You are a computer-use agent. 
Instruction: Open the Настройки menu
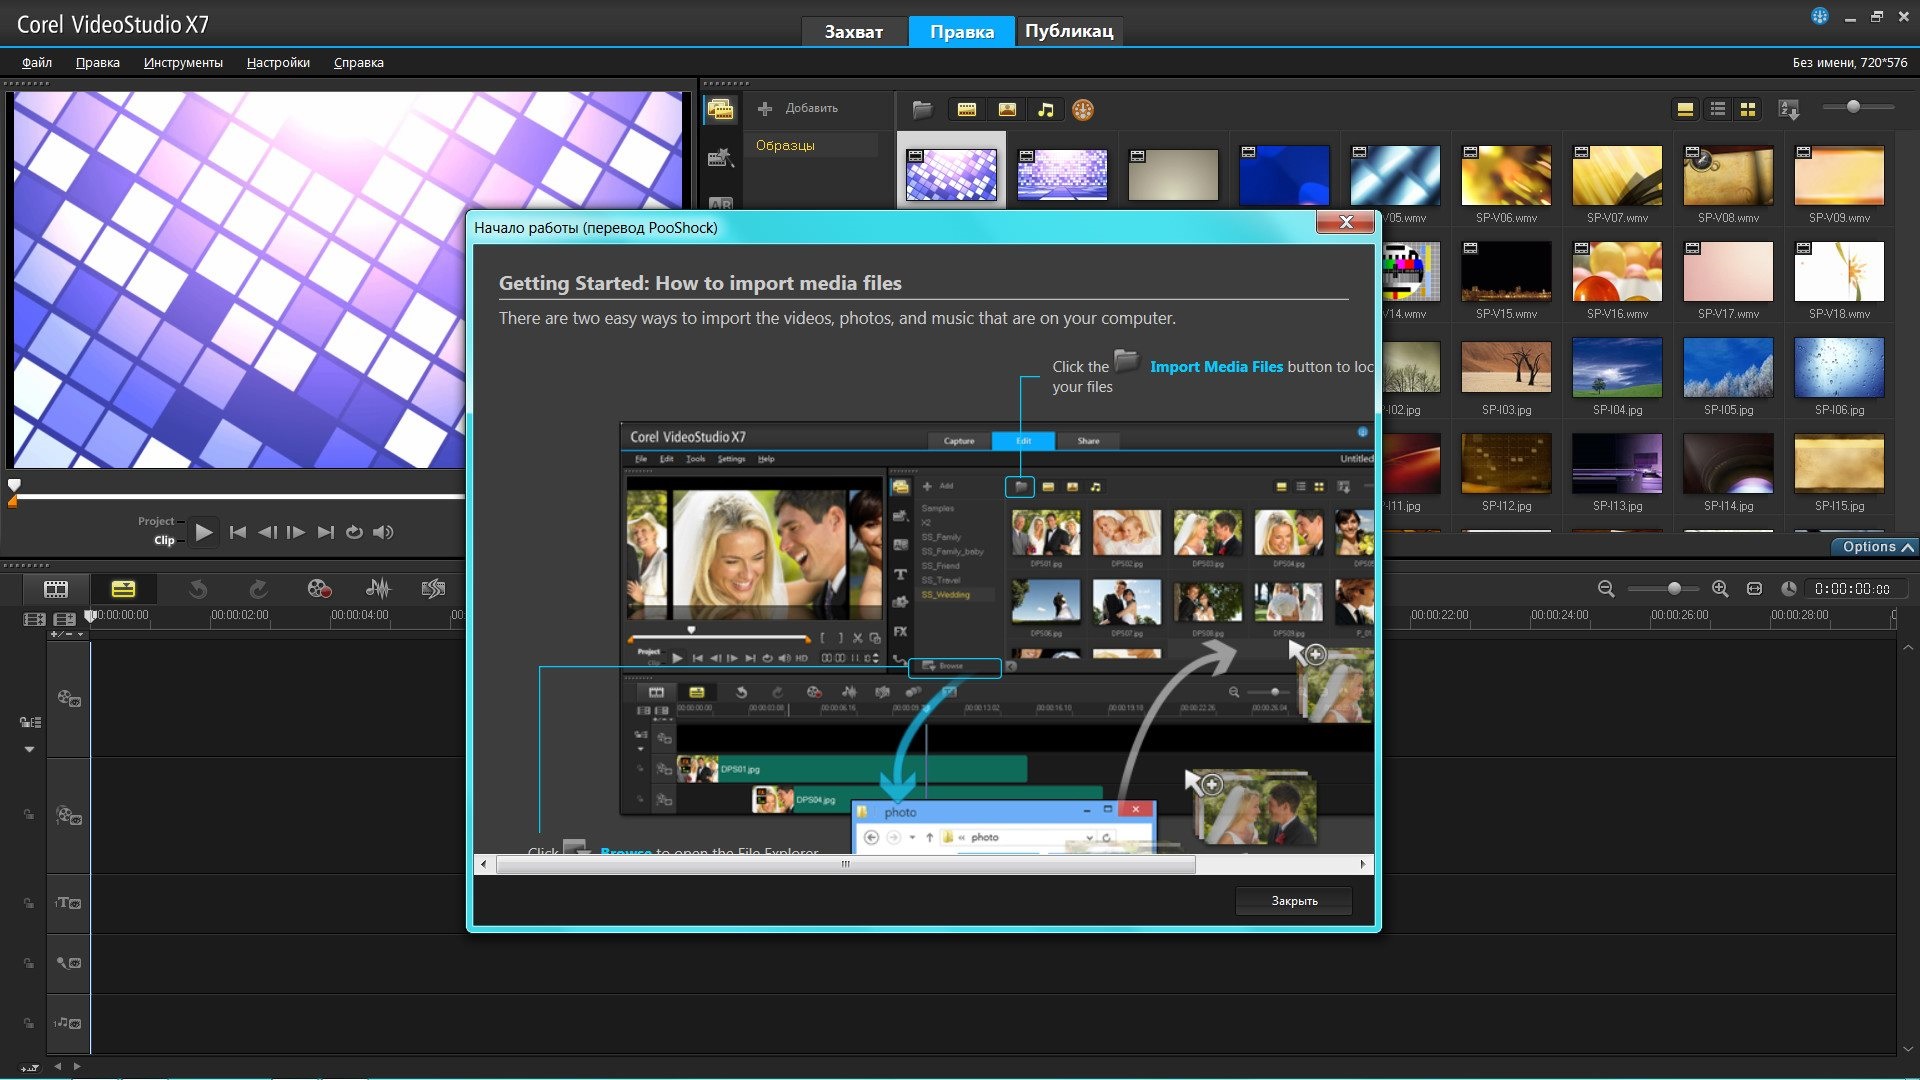(x=278, y=62)
